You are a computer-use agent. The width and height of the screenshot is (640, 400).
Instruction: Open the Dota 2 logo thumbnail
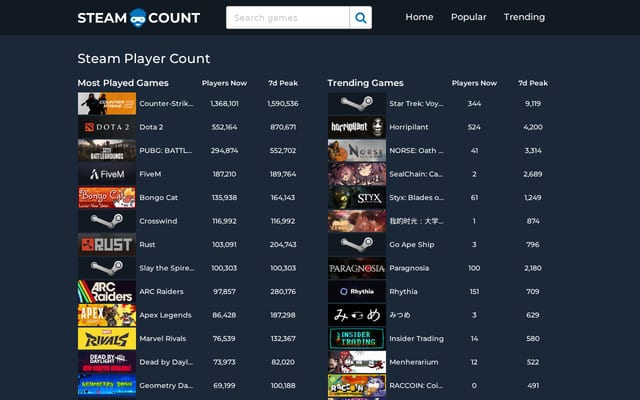point(107,127)
